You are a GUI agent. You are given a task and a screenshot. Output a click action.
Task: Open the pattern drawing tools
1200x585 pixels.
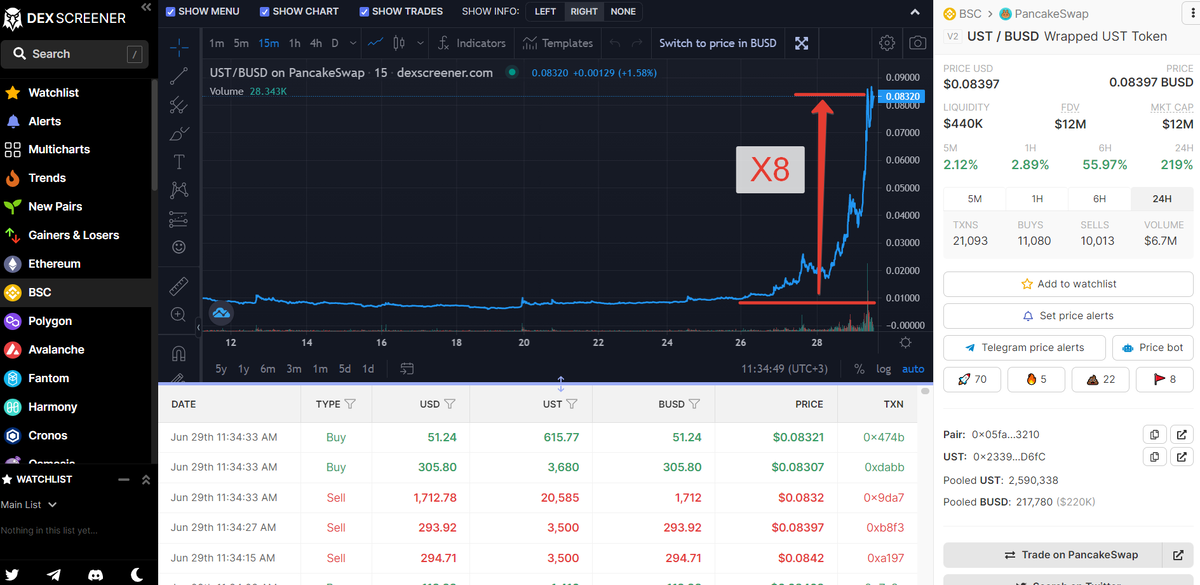179,190
